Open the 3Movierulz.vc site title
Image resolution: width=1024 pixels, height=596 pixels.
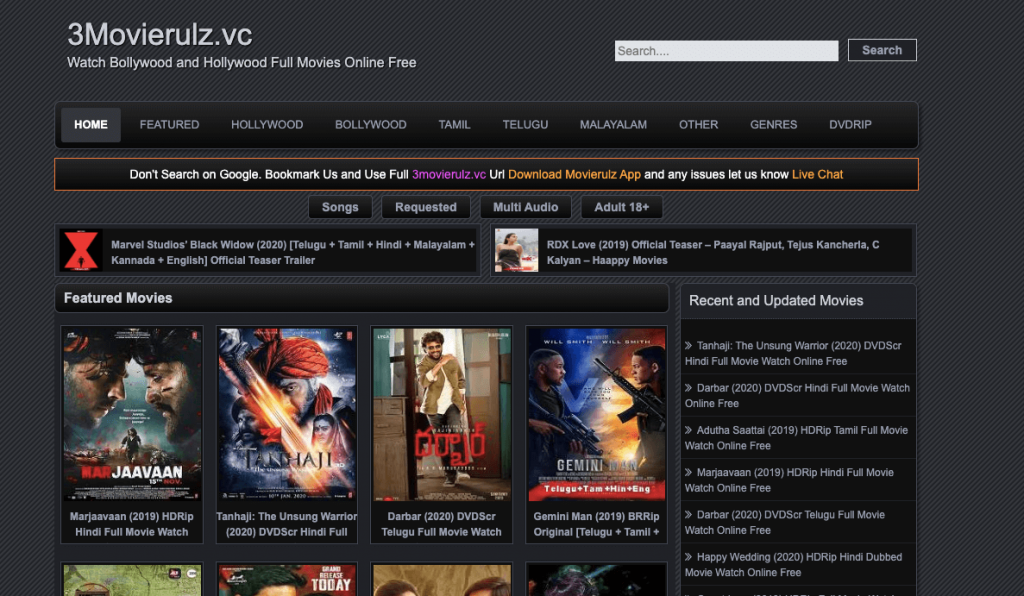[159, 35]
